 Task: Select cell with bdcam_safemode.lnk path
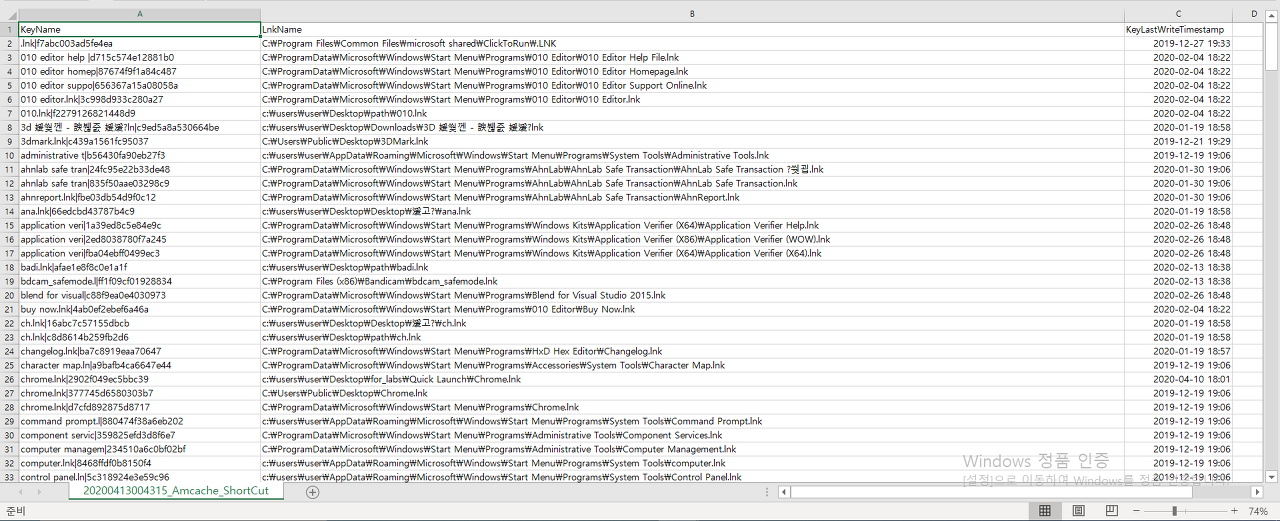click(692, 282)
